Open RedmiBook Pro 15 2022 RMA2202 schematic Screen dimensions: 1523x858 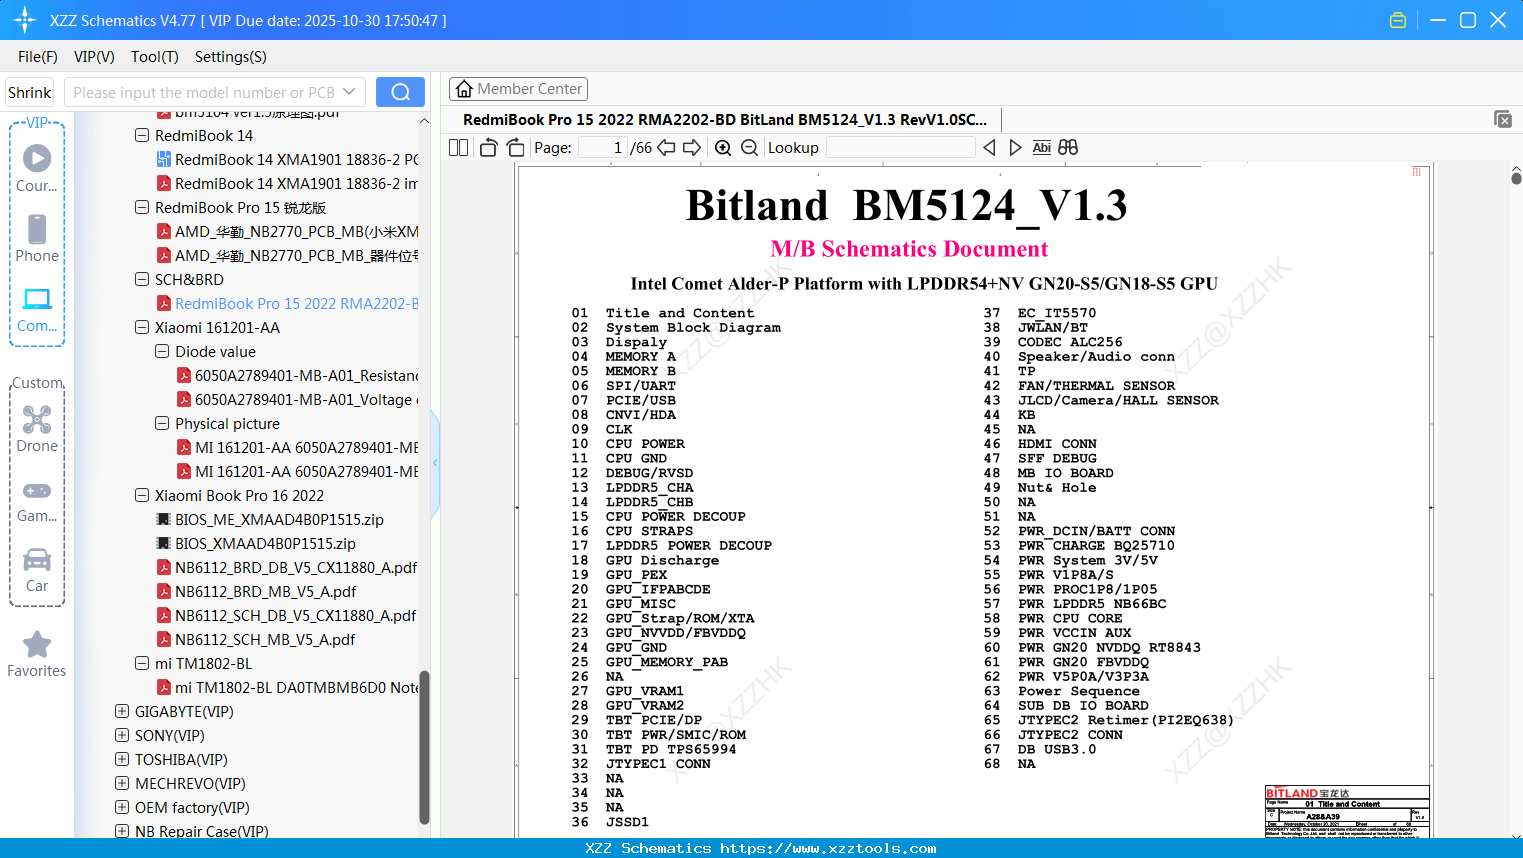(x=287, y=304)
